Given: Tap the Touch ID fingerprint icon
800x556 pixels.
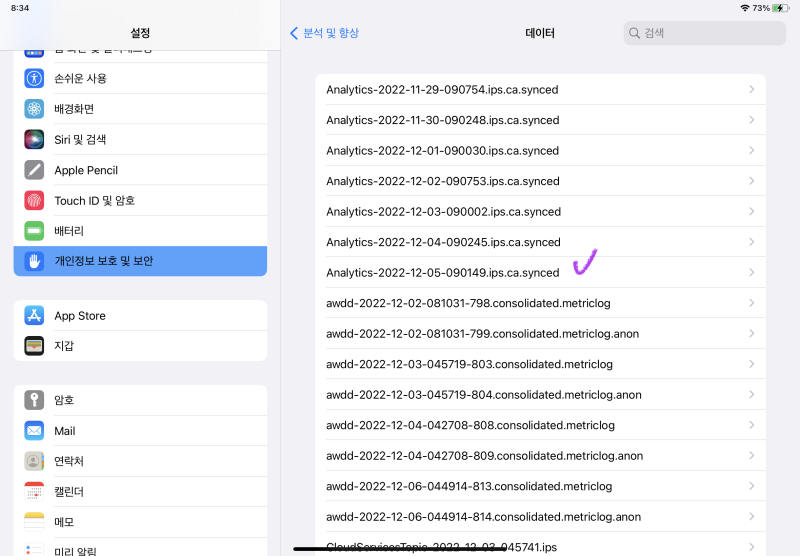Looking at the screenshot, I should click(x=34, y=200).
